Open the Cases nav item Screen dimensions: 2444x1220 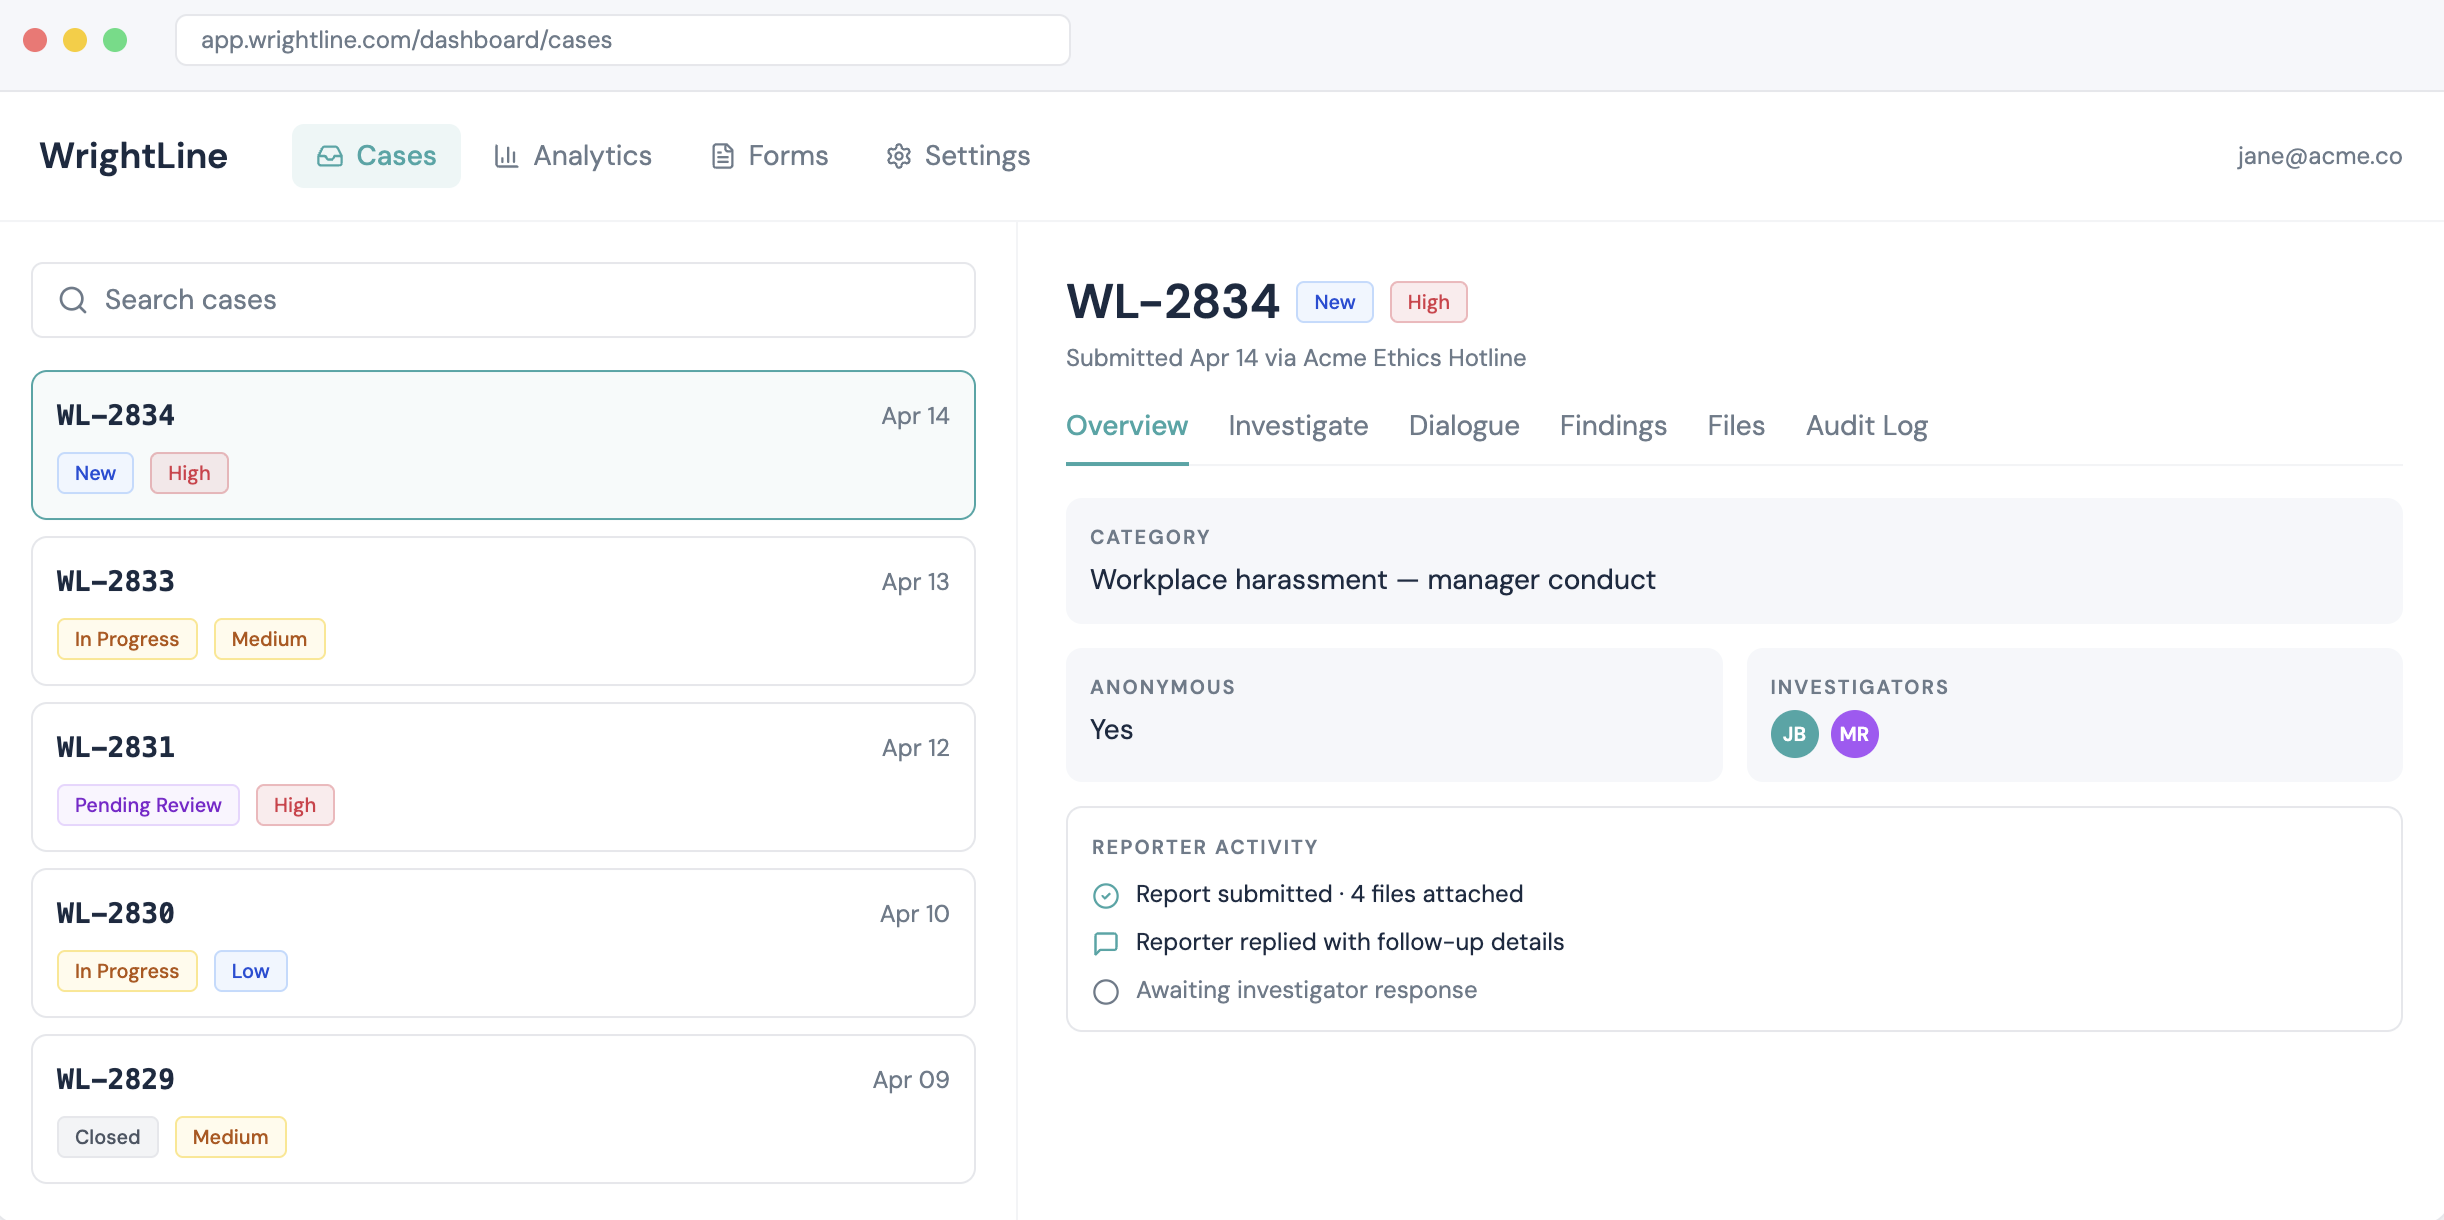coord(376,156)
